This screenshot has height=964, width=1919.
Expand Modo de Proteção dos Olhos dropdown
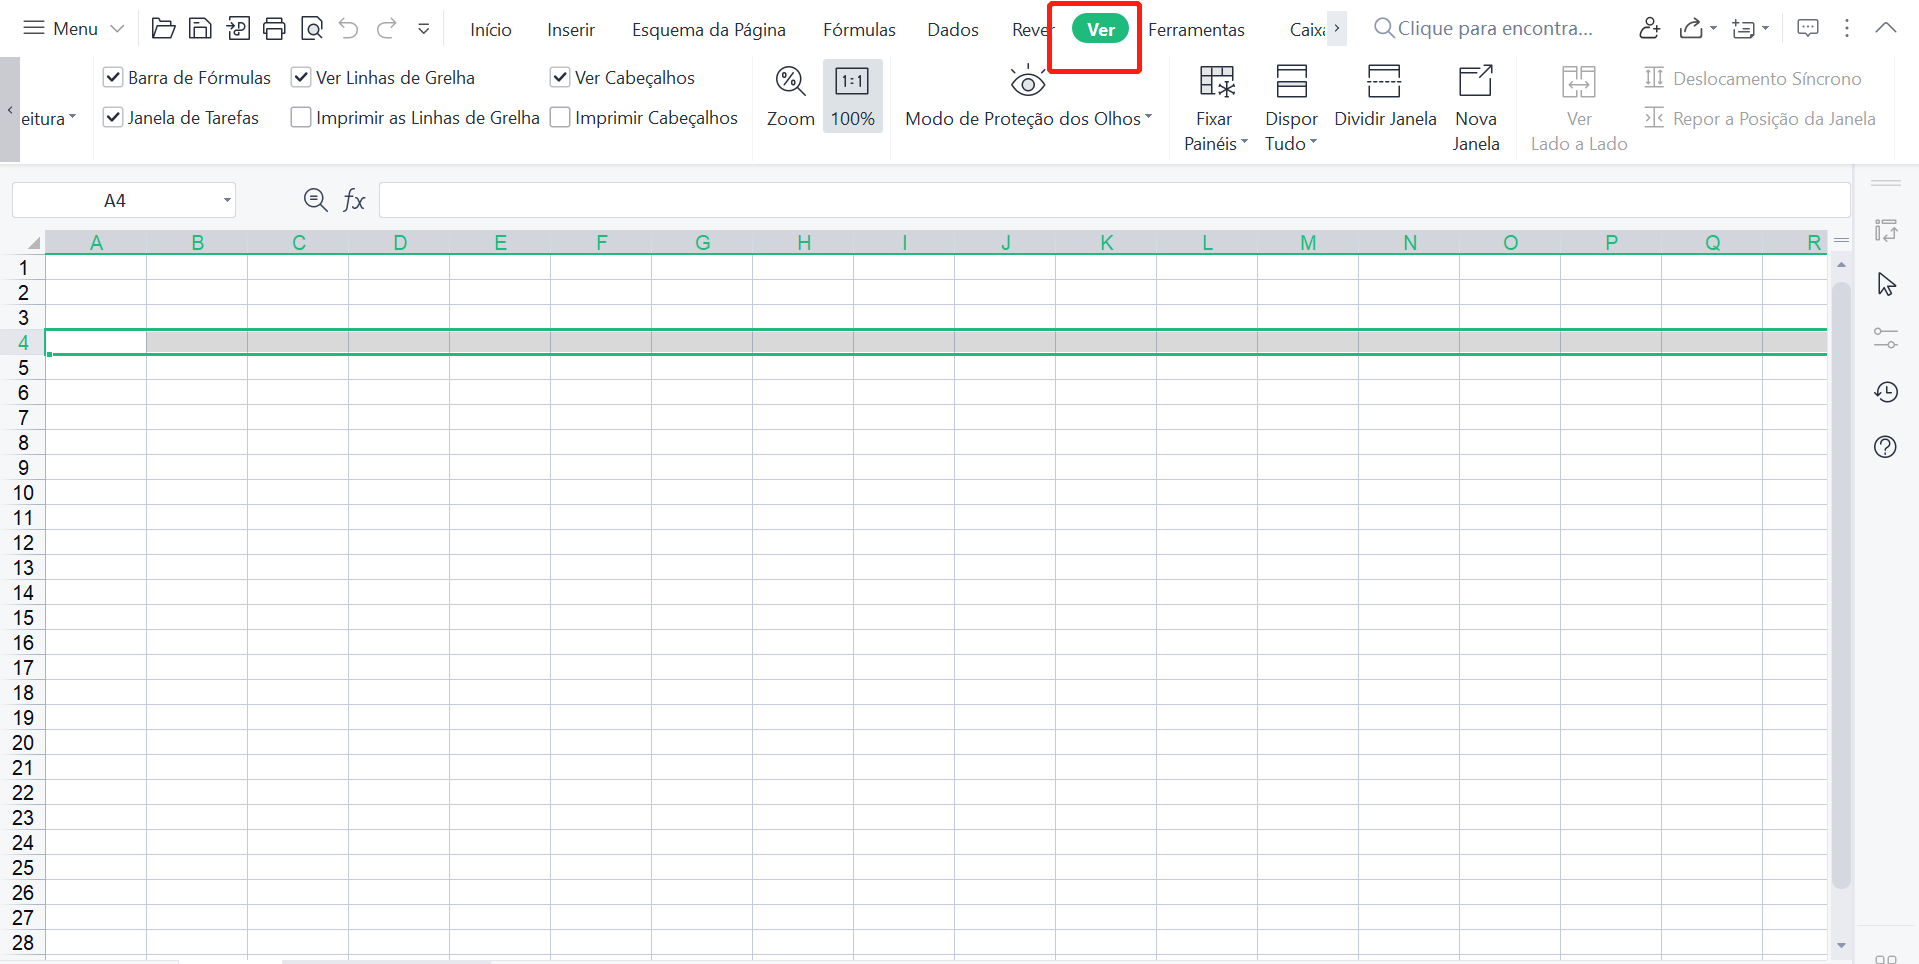pyautogui.click(x=1148, y=118)
